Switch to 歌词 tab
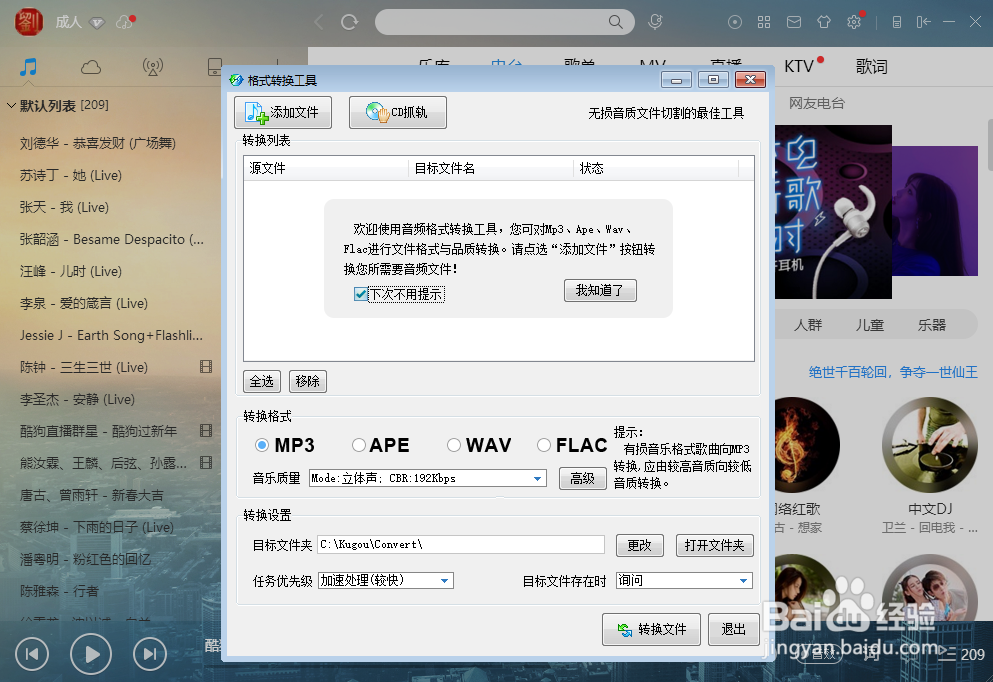The image size is (993, 682). click(x=871, y=66)
